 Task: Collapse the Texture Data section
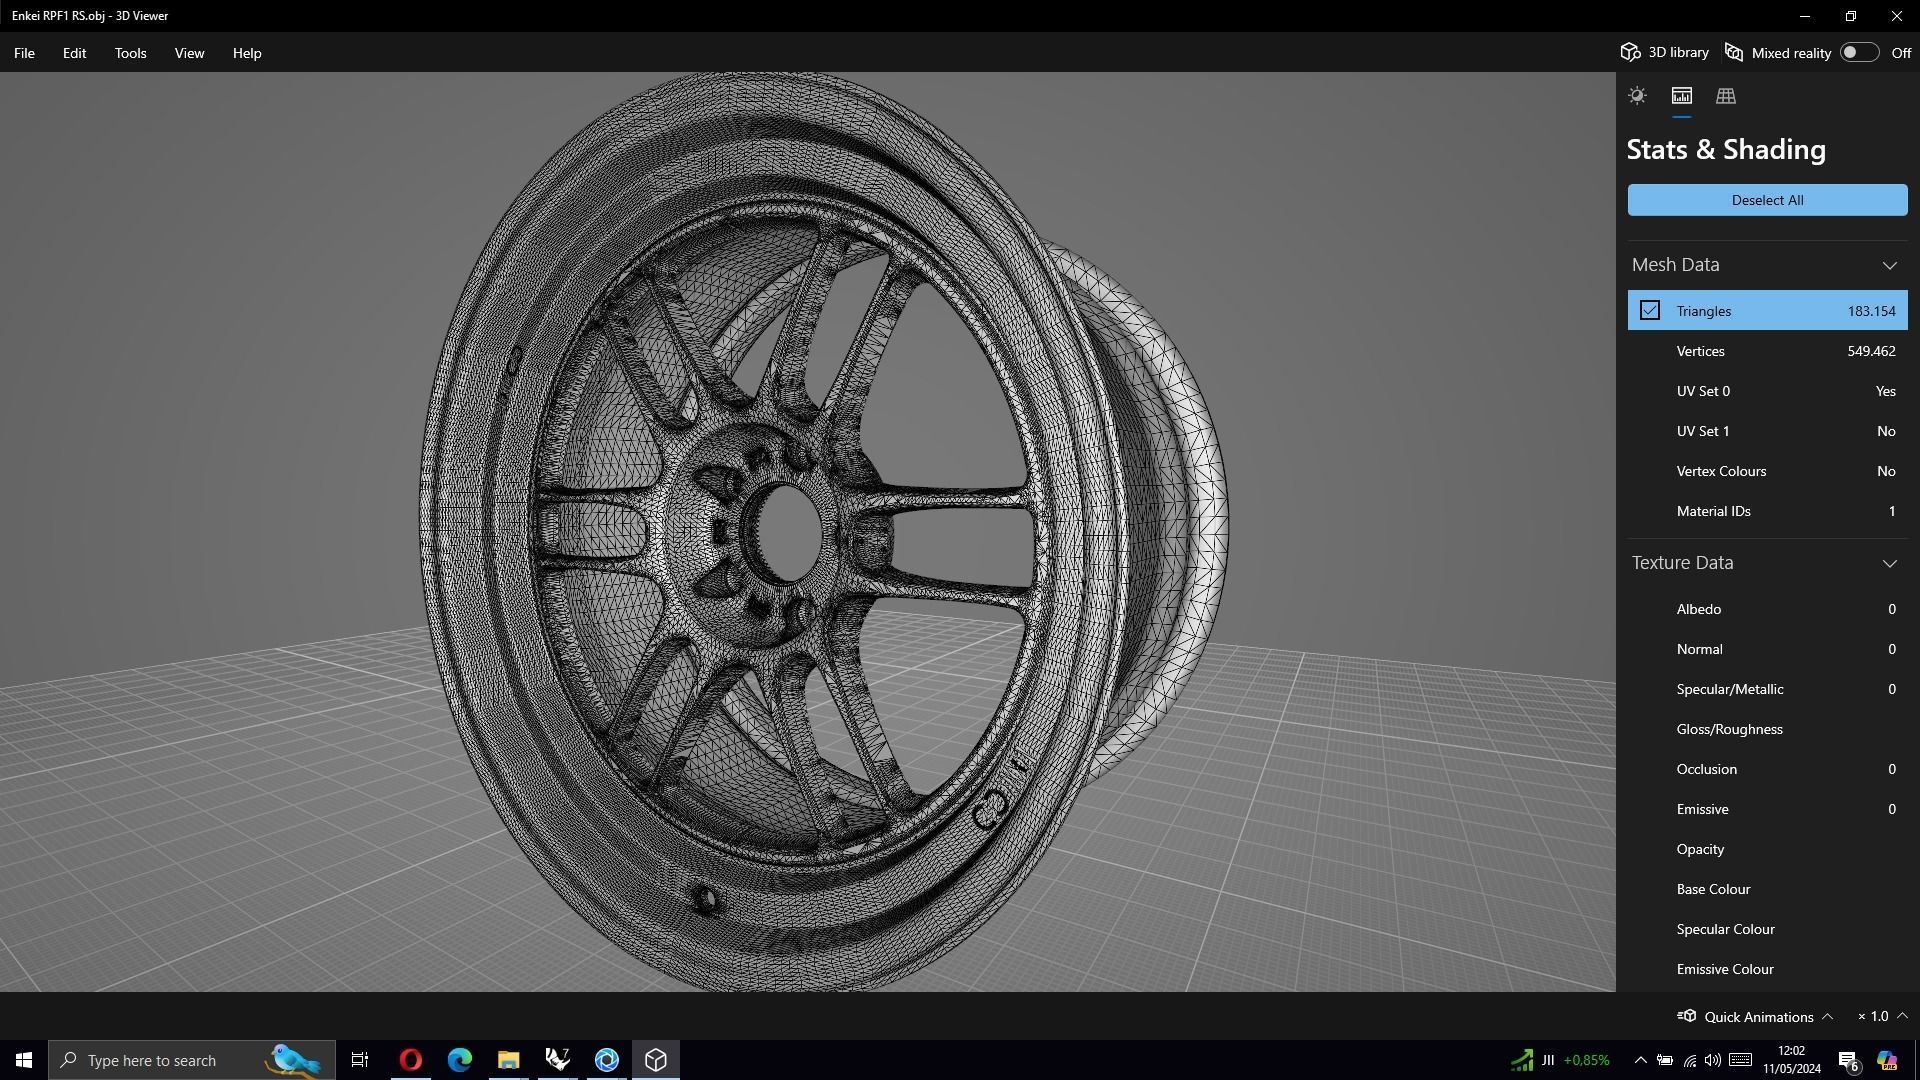tap(1889, 563)
